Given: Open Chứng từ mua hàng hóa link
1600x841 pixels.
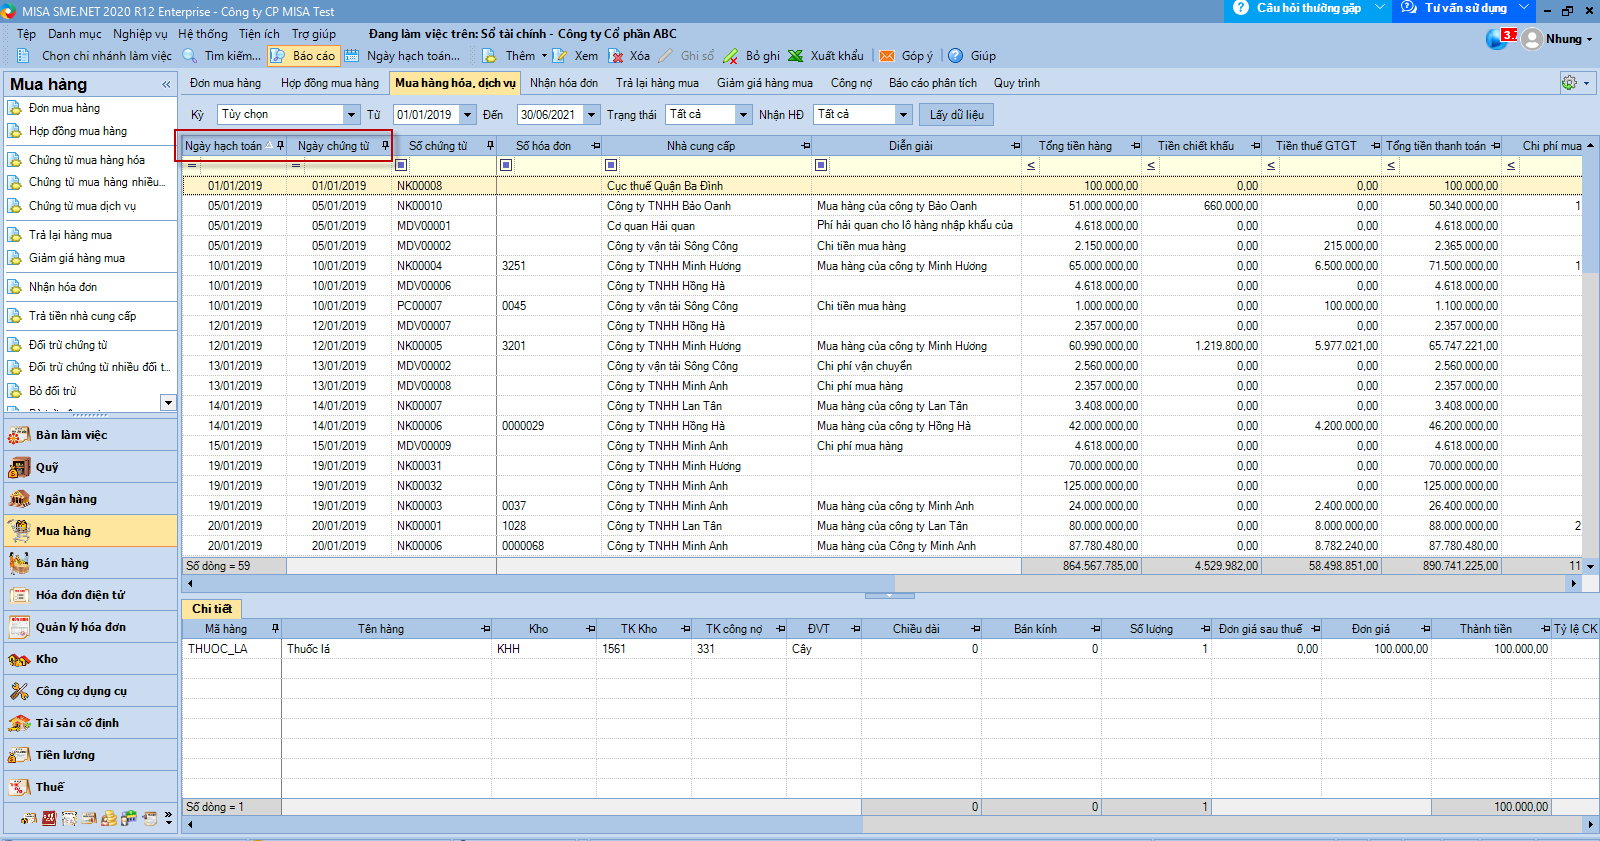Looking at the screenshot, I should (x=86, y=160).
